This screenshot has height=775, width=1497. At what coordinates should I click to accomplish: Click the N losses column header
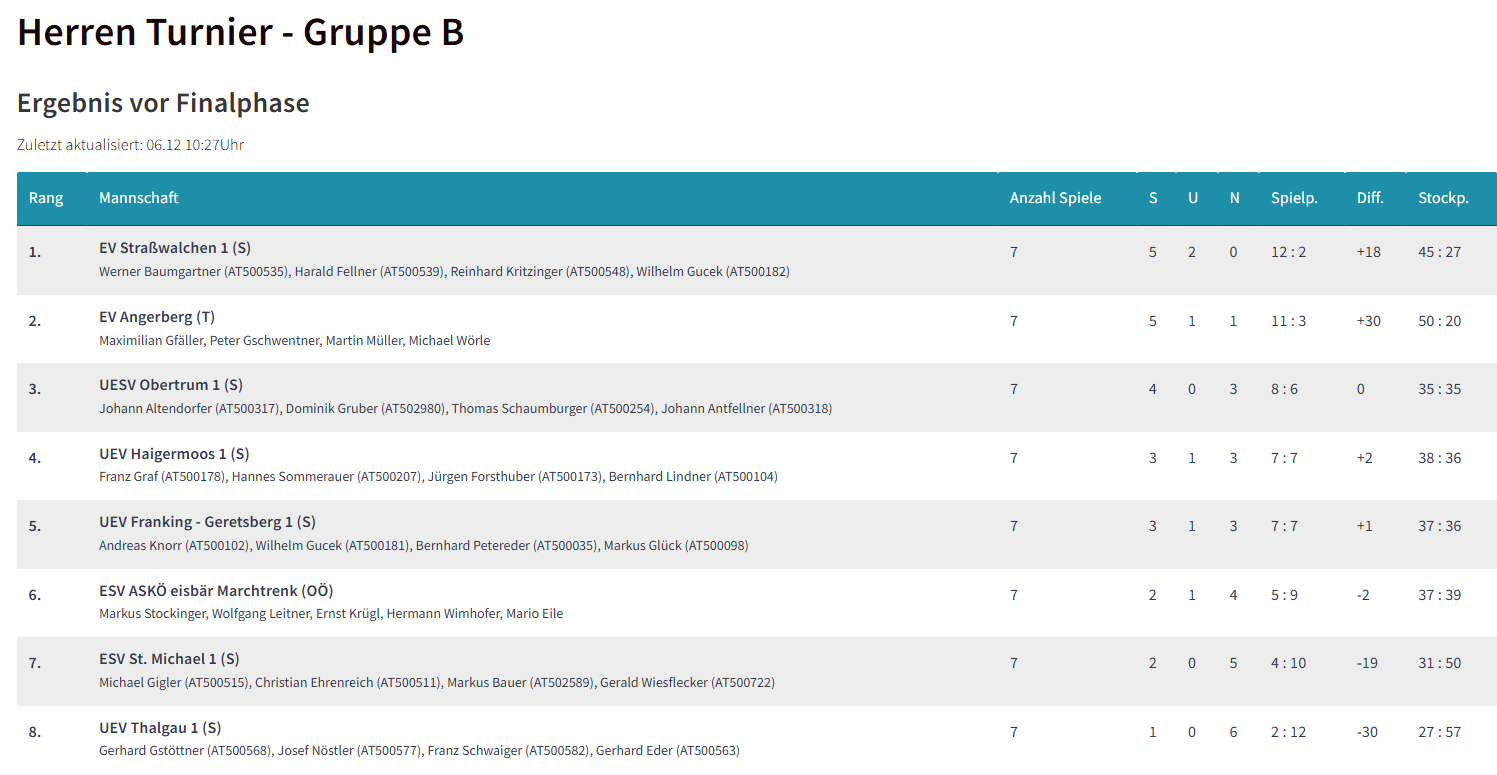(1235, 198)
